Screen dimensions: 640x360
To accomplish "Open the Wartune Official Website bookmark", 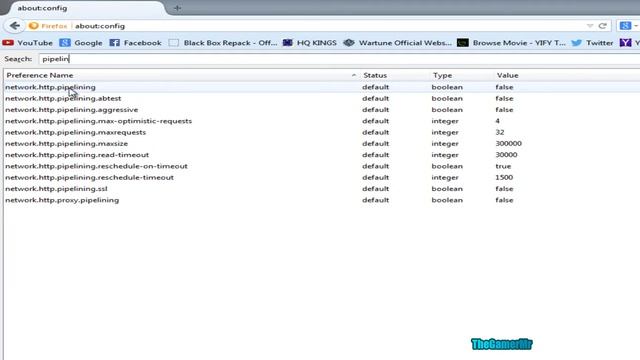I will tap(397, 43).
